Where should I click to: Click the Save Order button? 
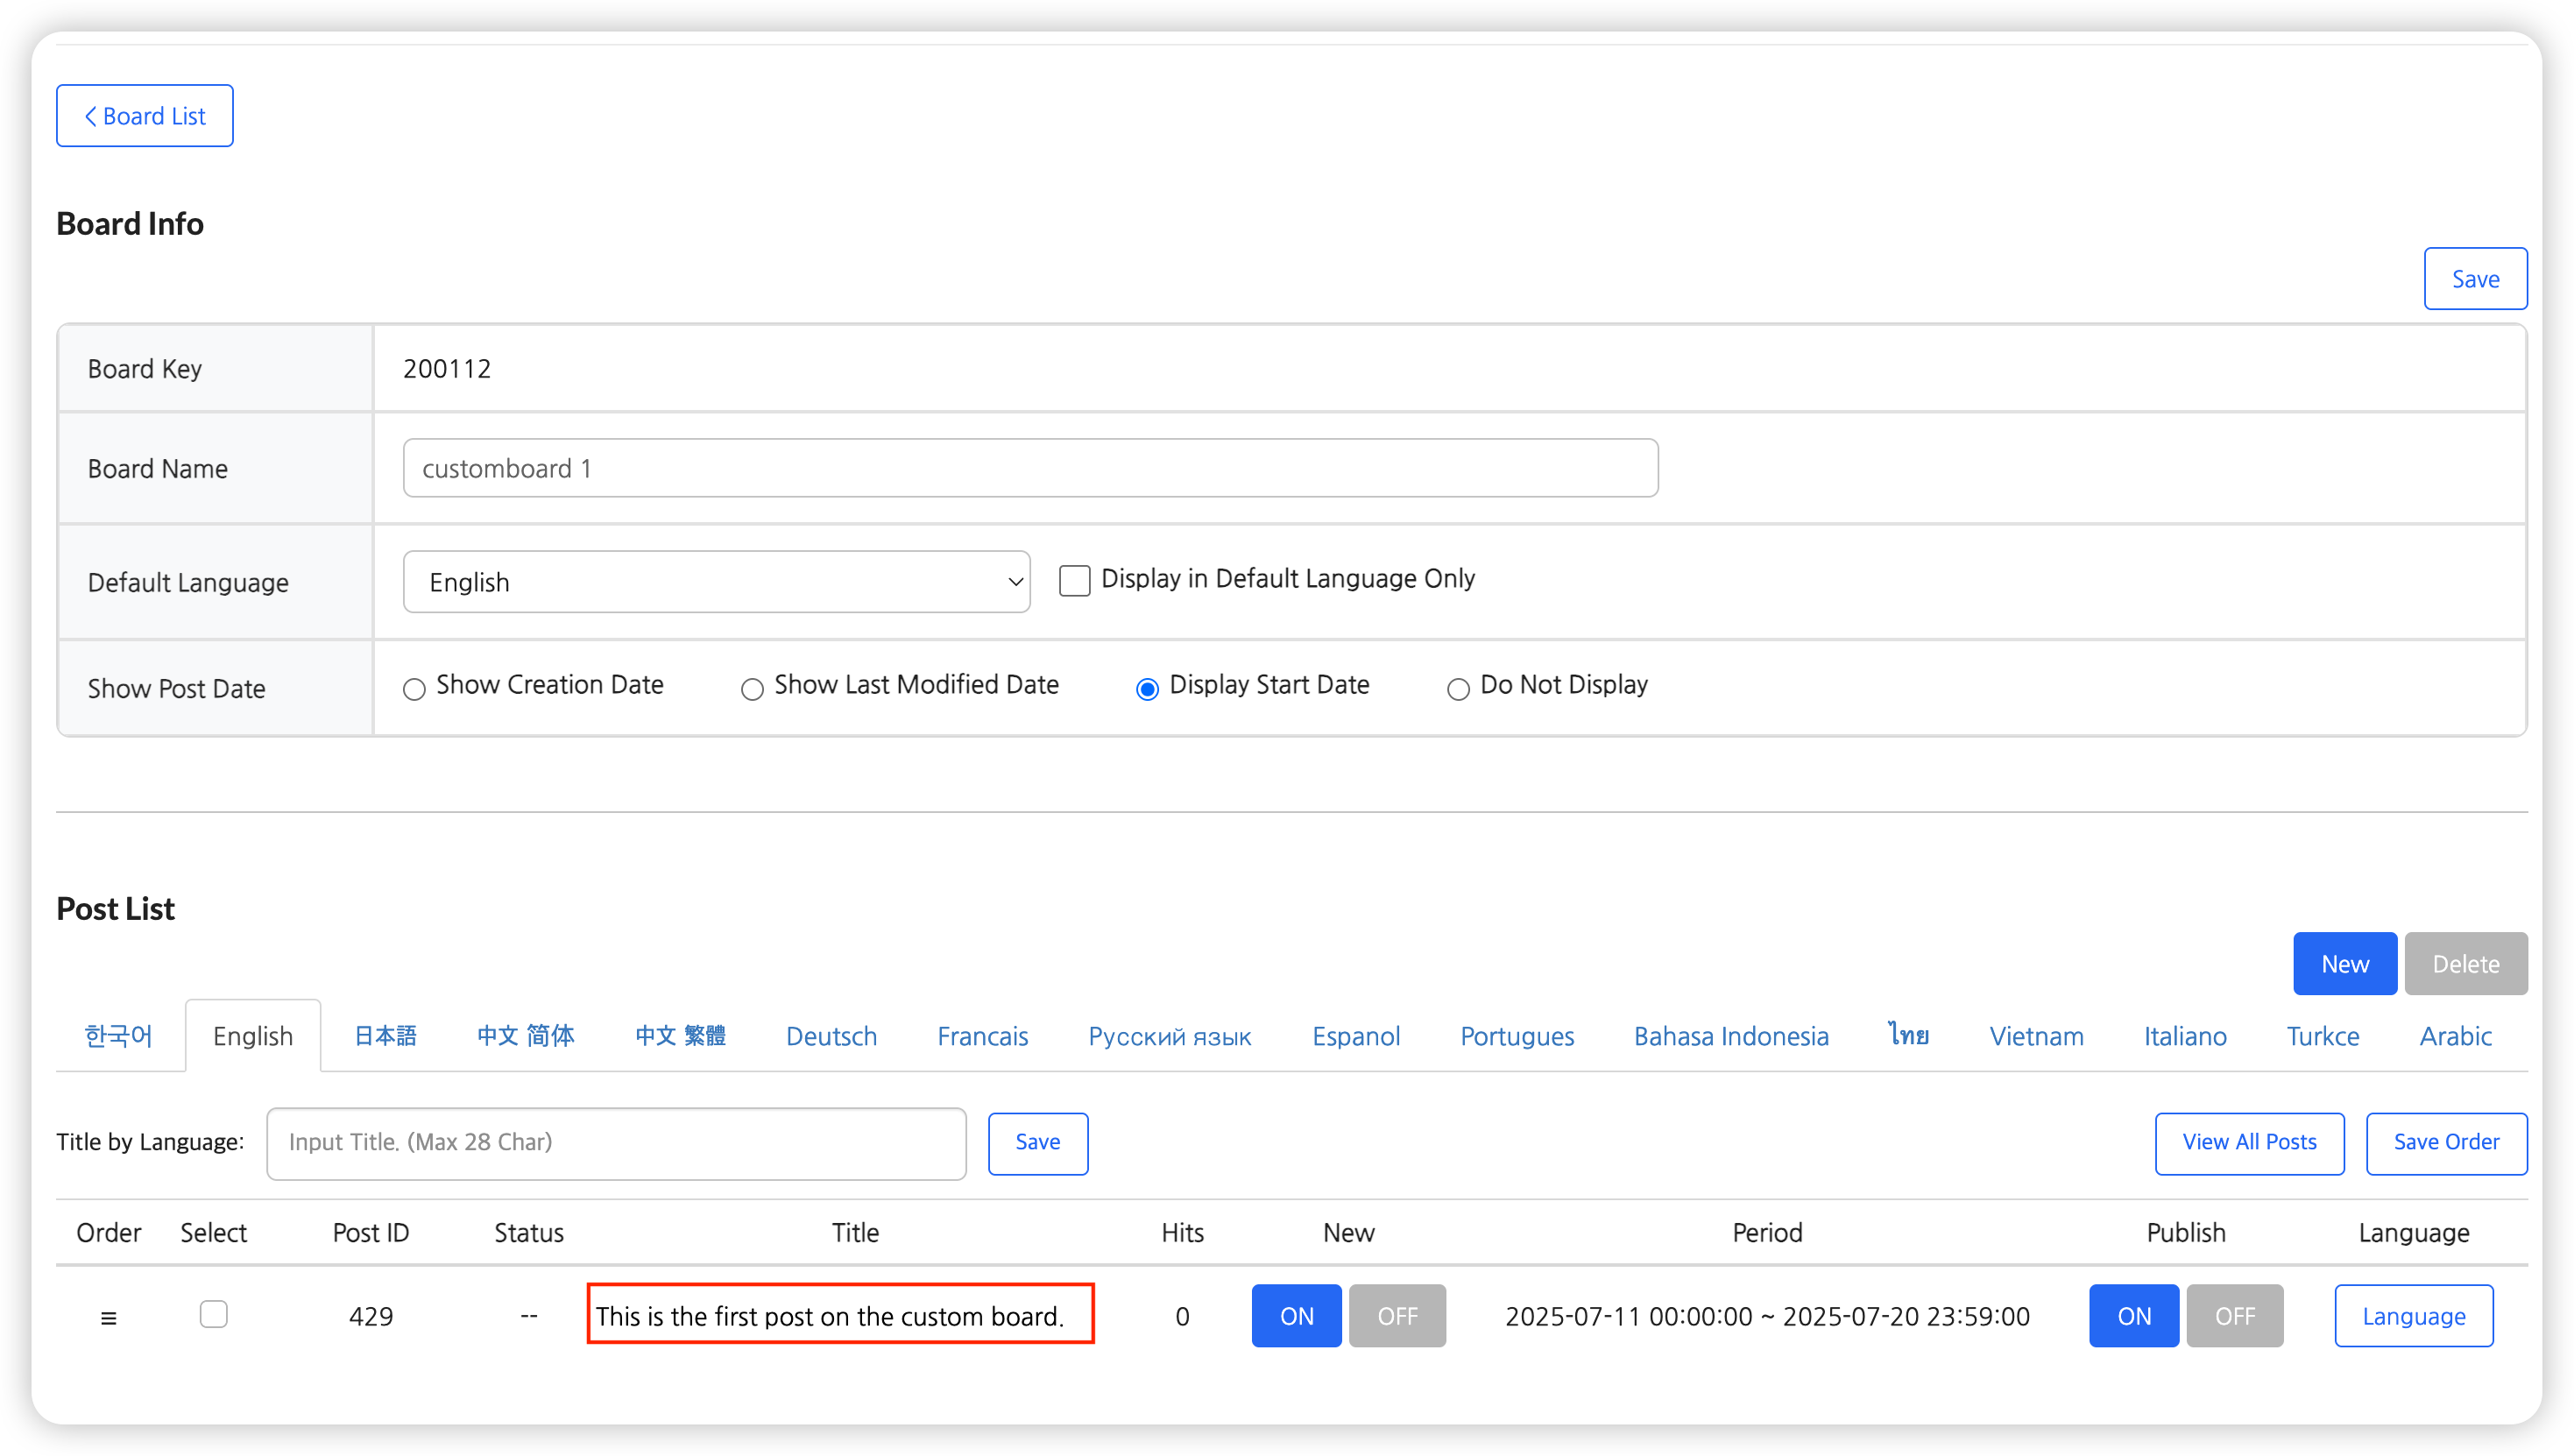point(2446,1143)
